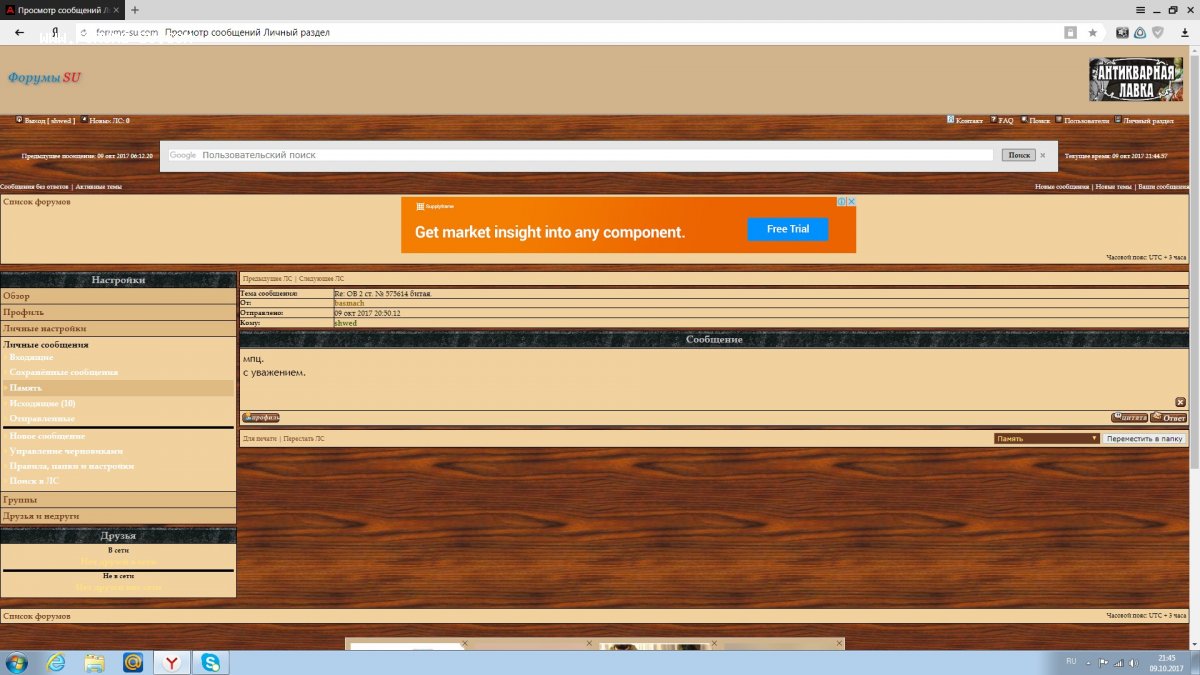Open the Skype taskbar icon

click(x=211, y=662)
